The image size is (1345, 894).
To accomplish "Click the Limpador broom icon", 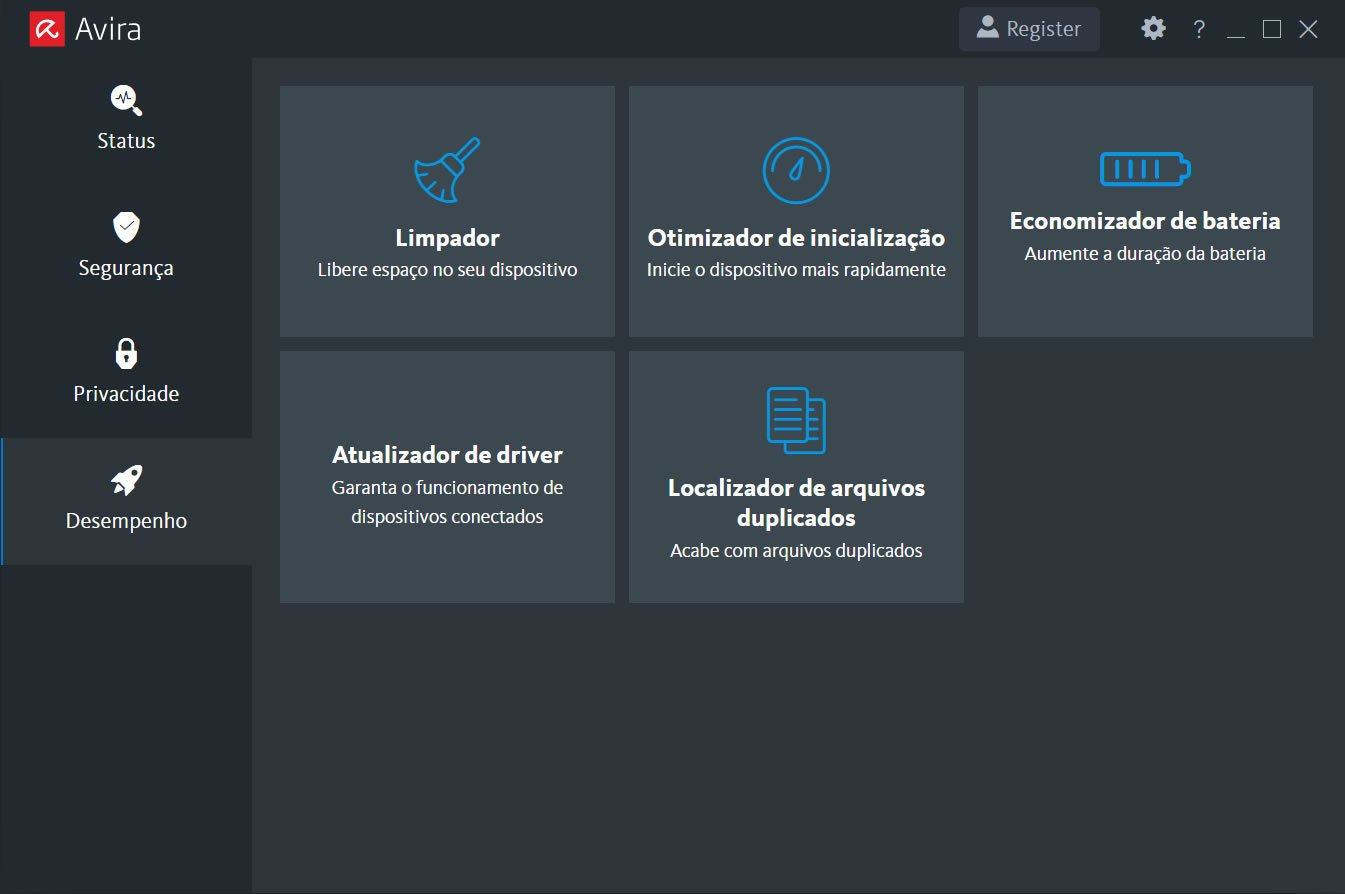I will point(447,170).
